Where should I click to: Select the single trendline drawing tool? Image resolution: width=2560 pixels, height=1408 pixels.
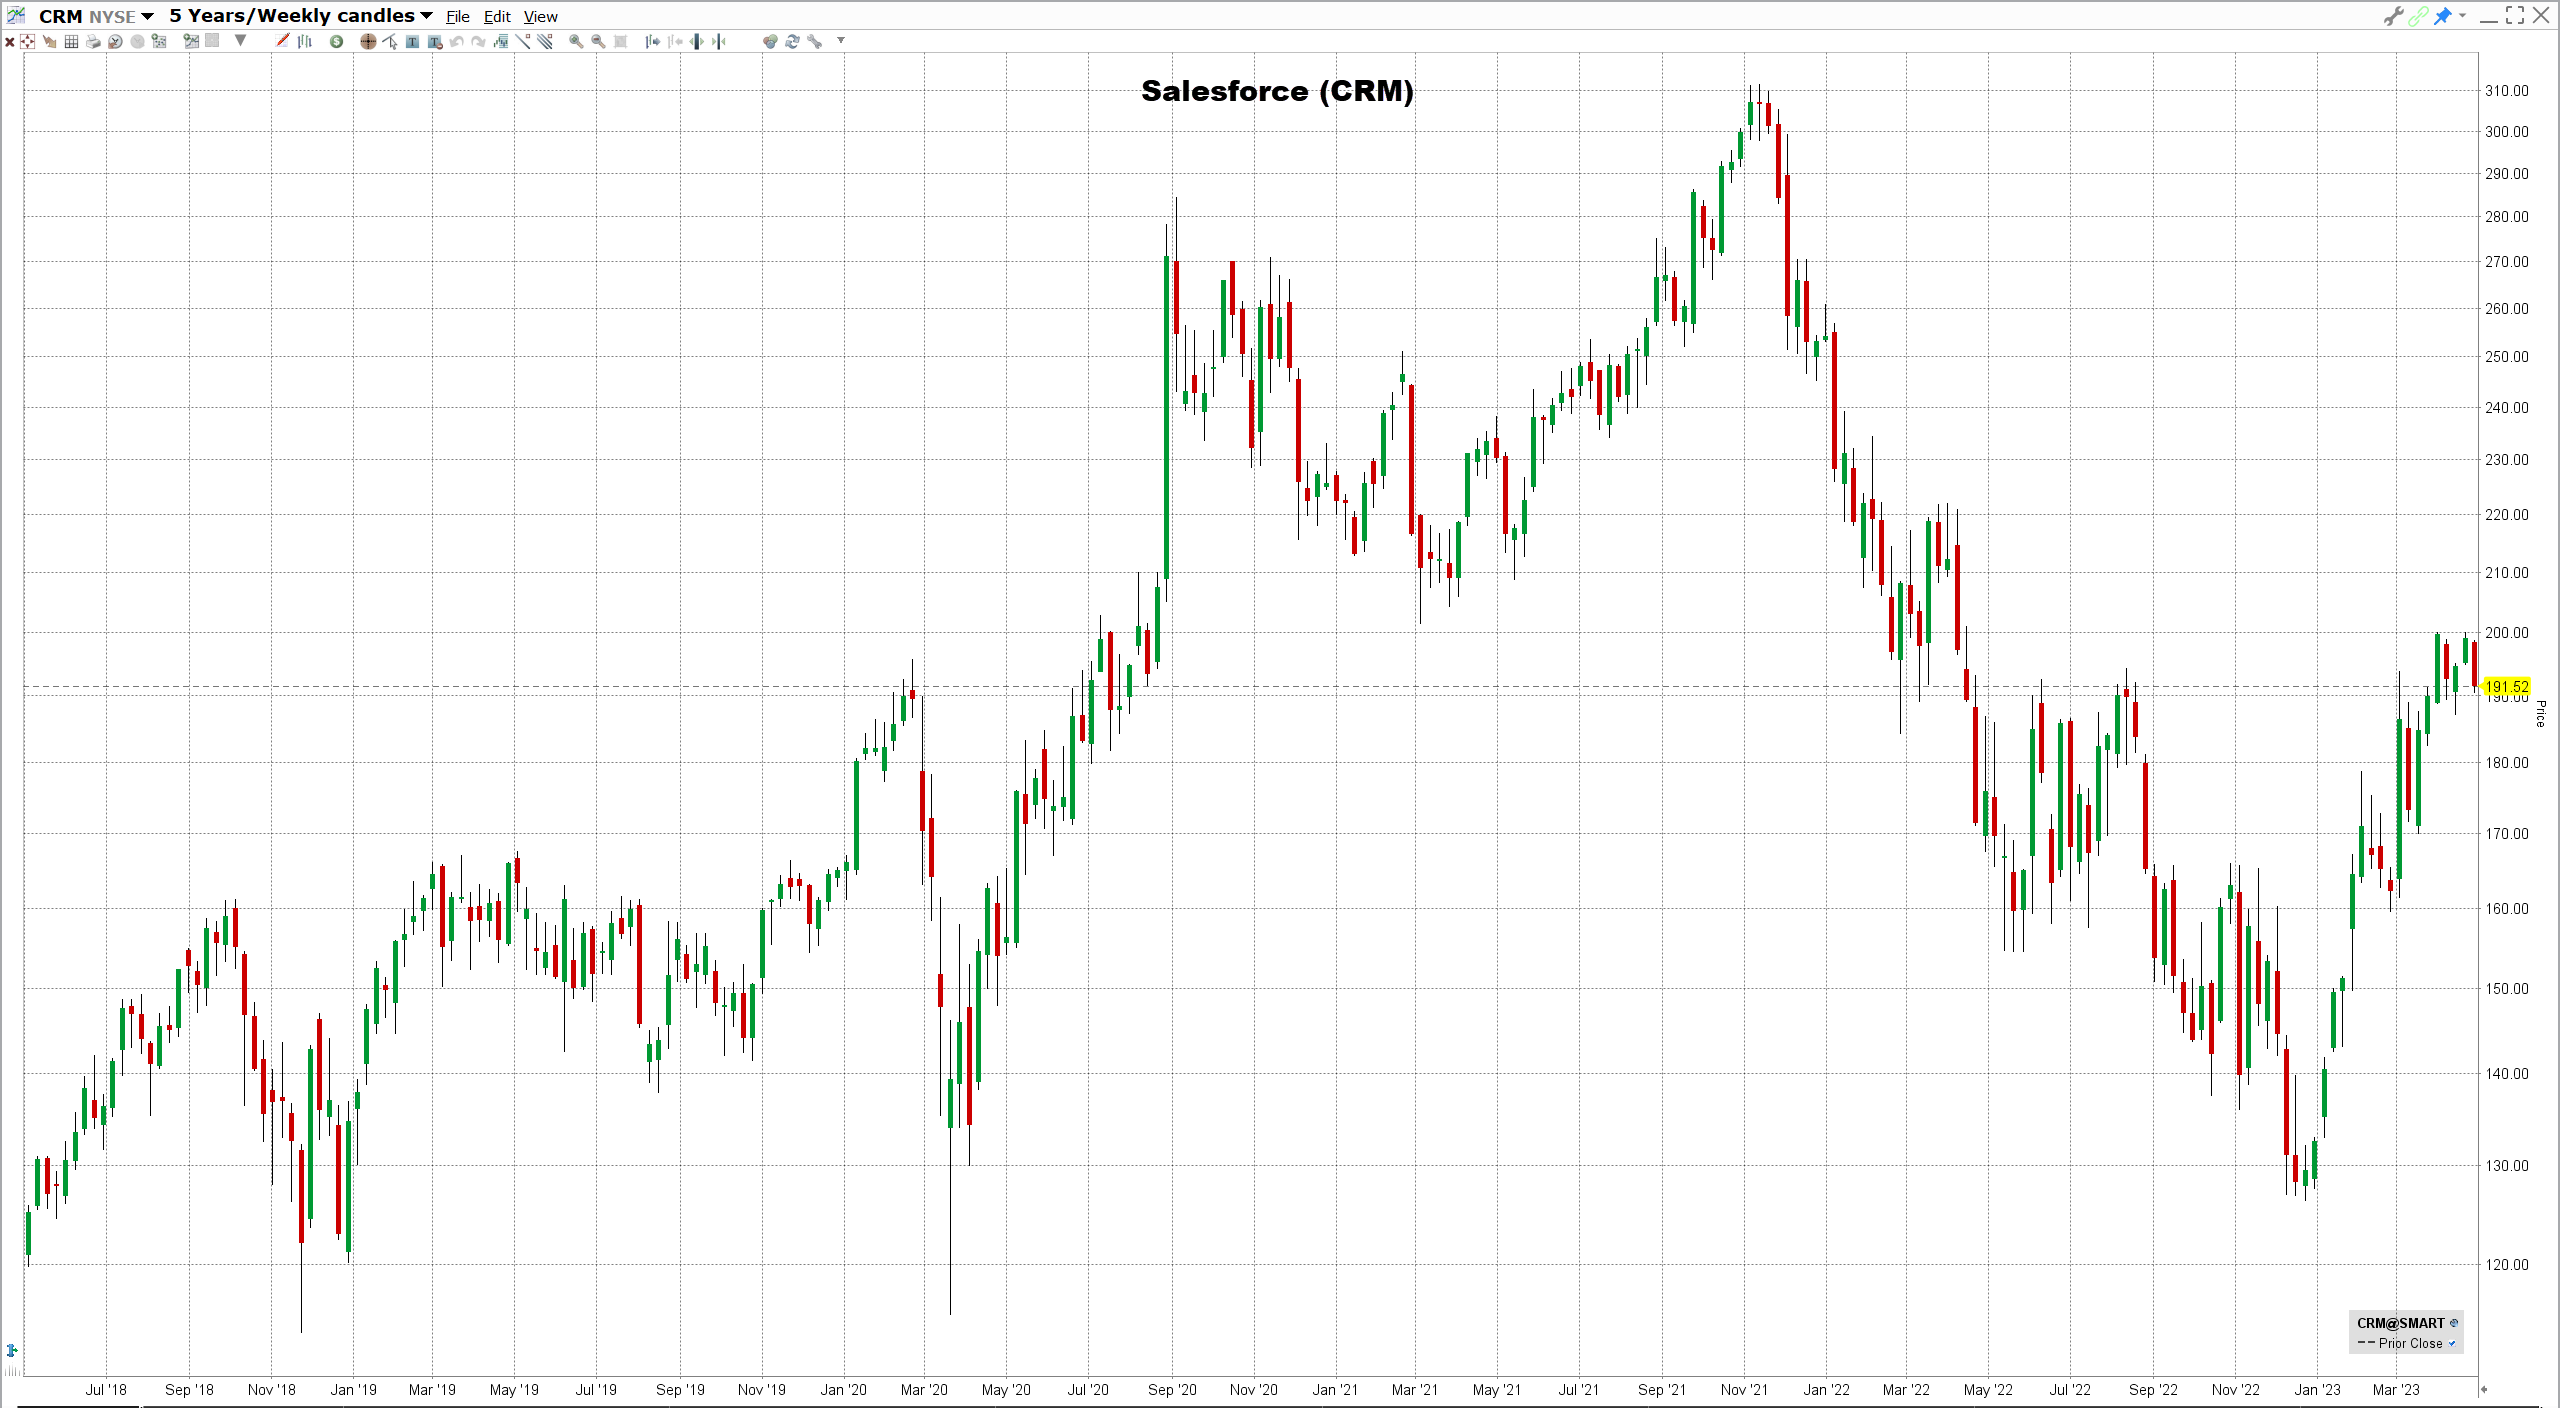[523, 42]
